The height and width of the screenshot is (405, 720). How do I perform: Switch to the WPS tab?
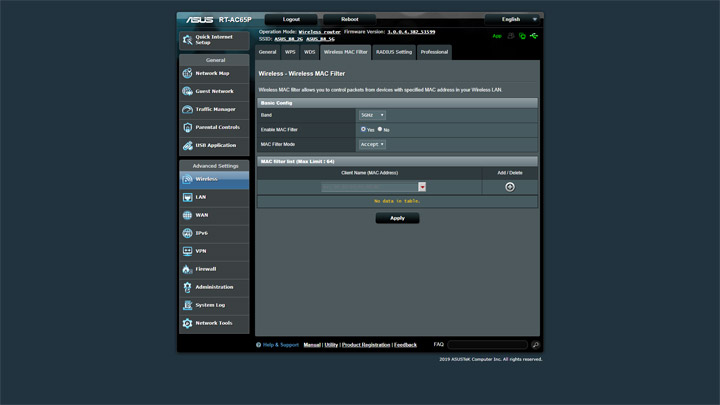click(x=290, y=52)
